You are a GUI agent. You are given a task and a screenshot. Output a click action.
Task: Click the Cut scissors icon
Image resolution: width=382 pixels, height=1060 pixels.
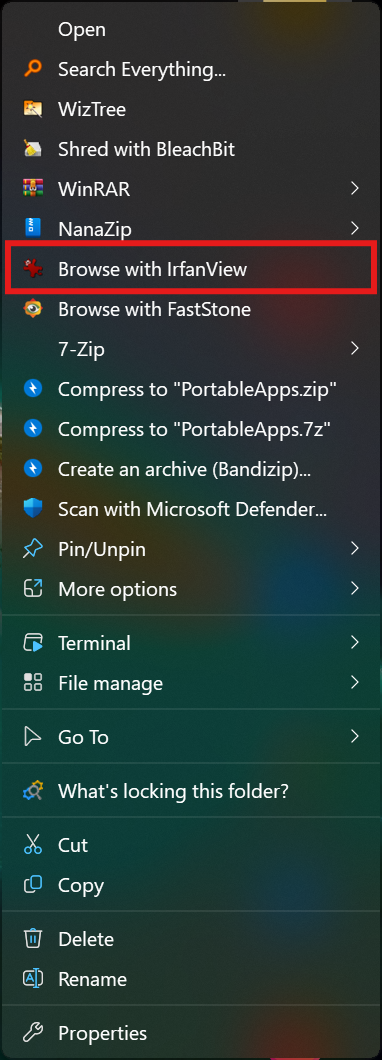tap(32, 844)
